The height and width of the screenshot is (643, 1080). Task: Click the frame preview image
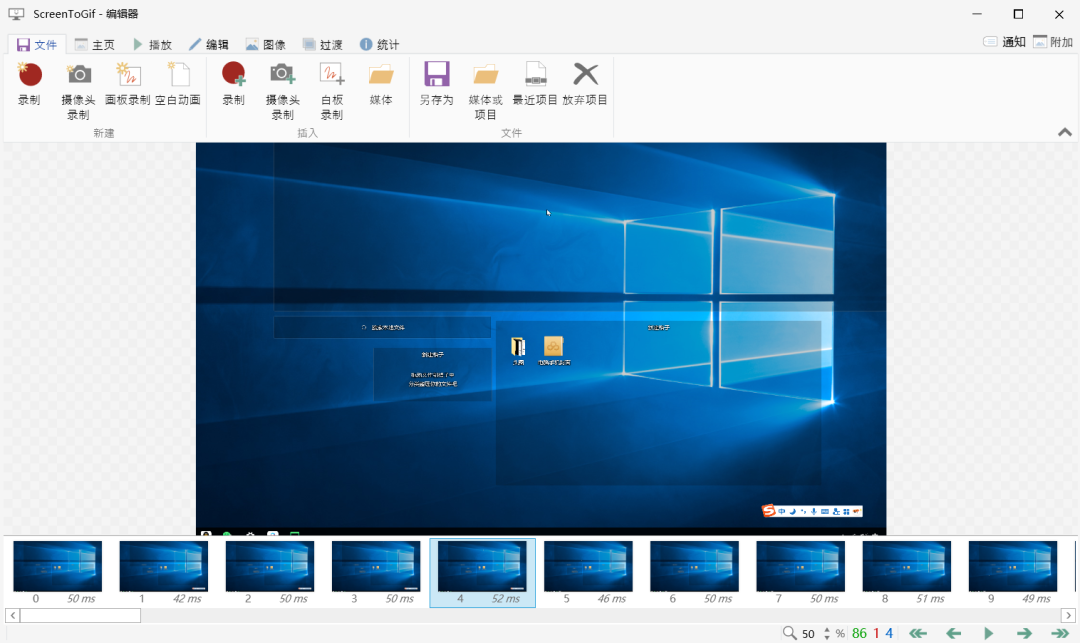pos(541,339)
